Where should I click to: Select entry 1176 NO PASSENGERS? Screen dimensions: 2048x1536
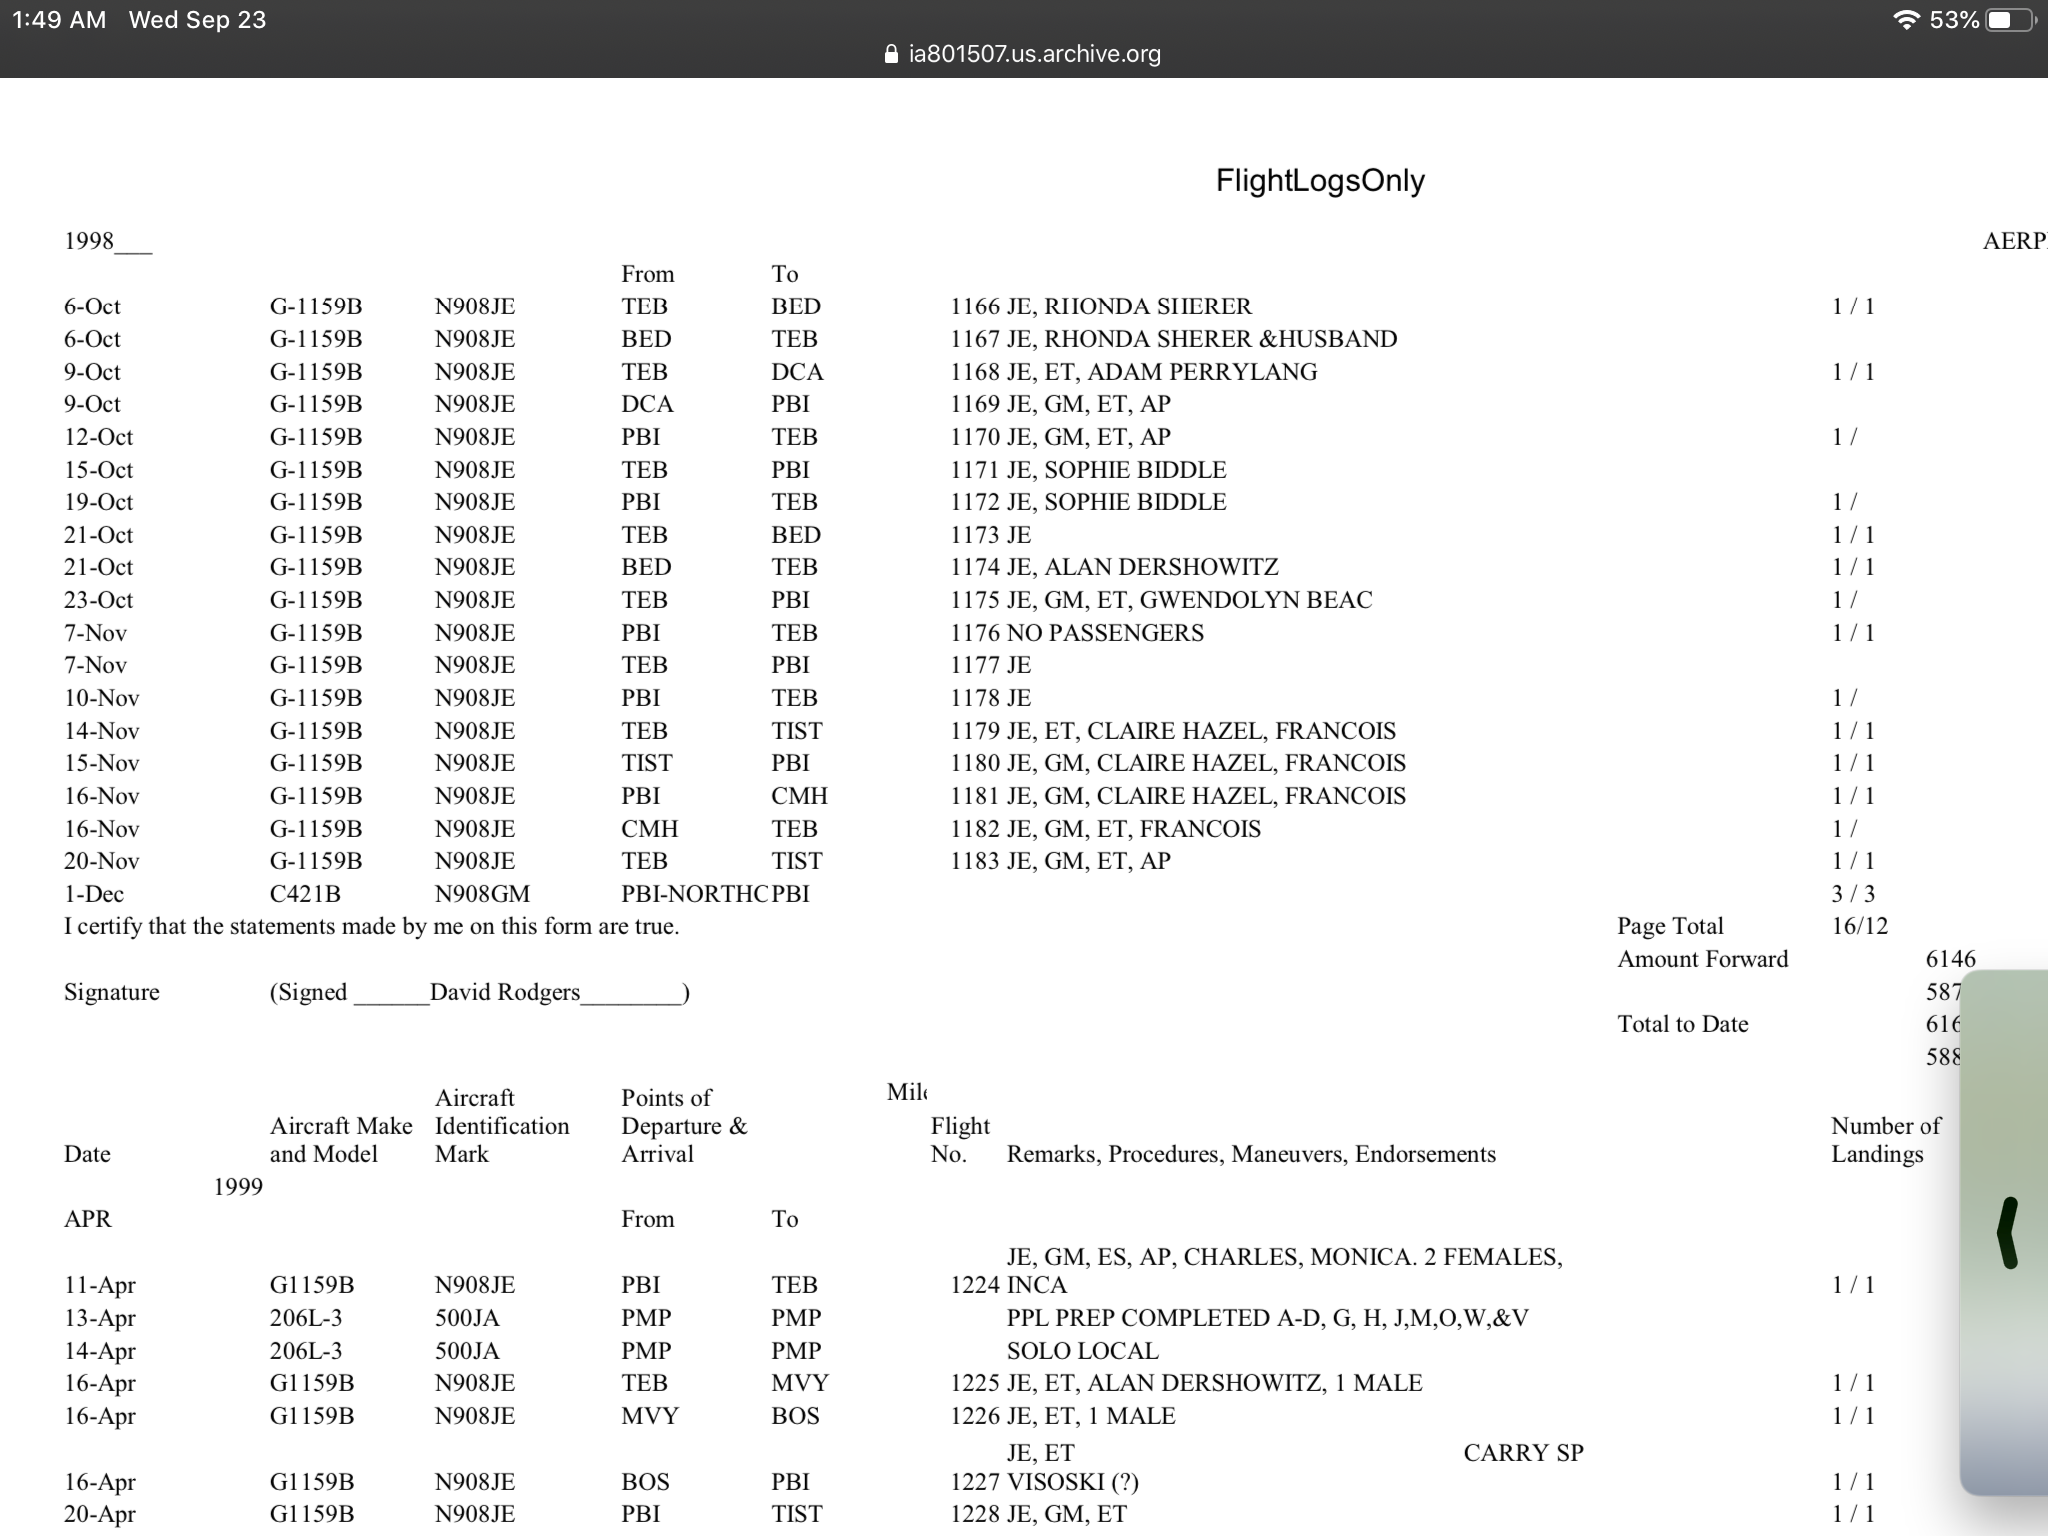1077,633
